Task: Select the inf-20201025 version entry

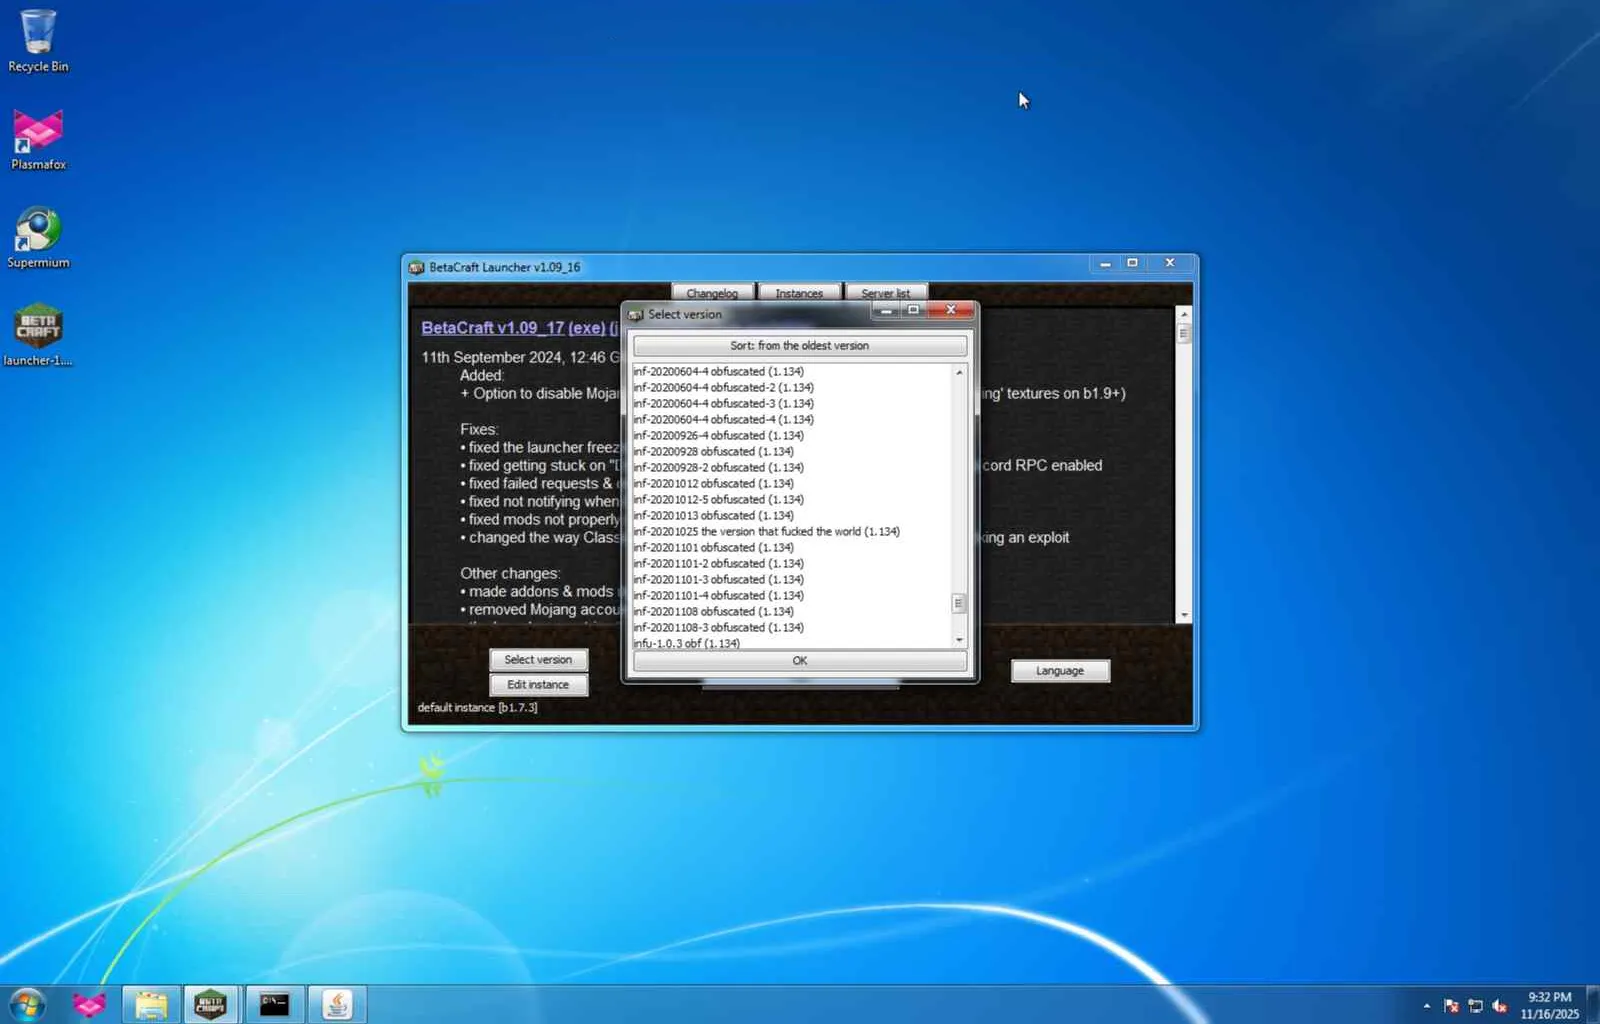Action: pos(792,532)
